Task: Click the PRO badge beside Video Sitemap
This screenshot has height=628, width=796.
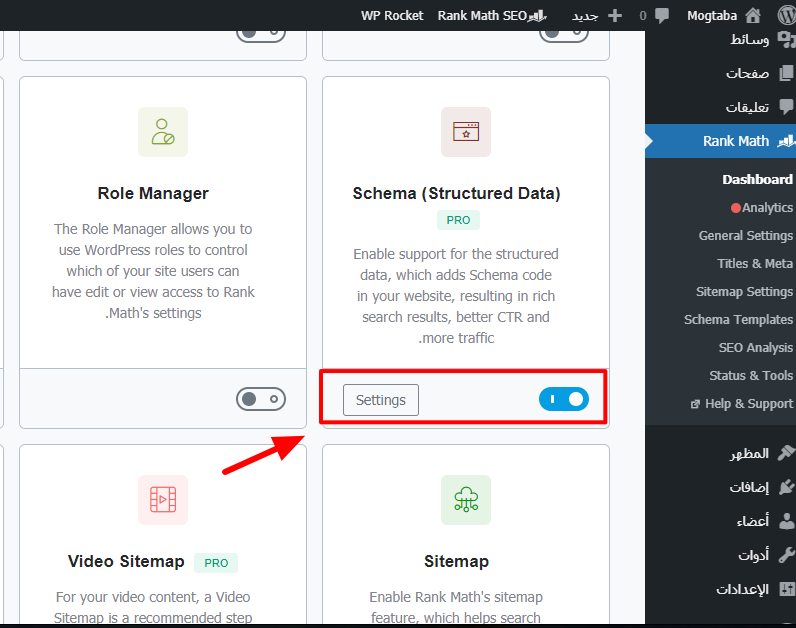Action: [x=216, y=563]
